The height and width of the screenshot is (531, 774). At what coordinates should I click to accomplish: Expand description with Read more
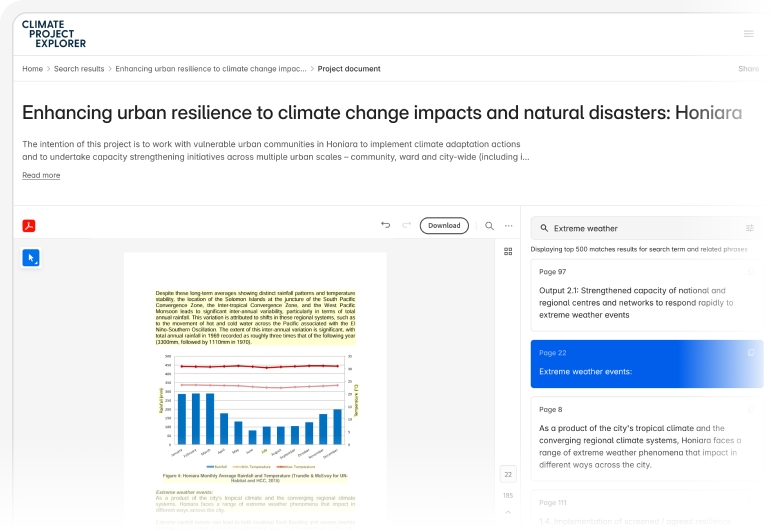click(41, 175)
